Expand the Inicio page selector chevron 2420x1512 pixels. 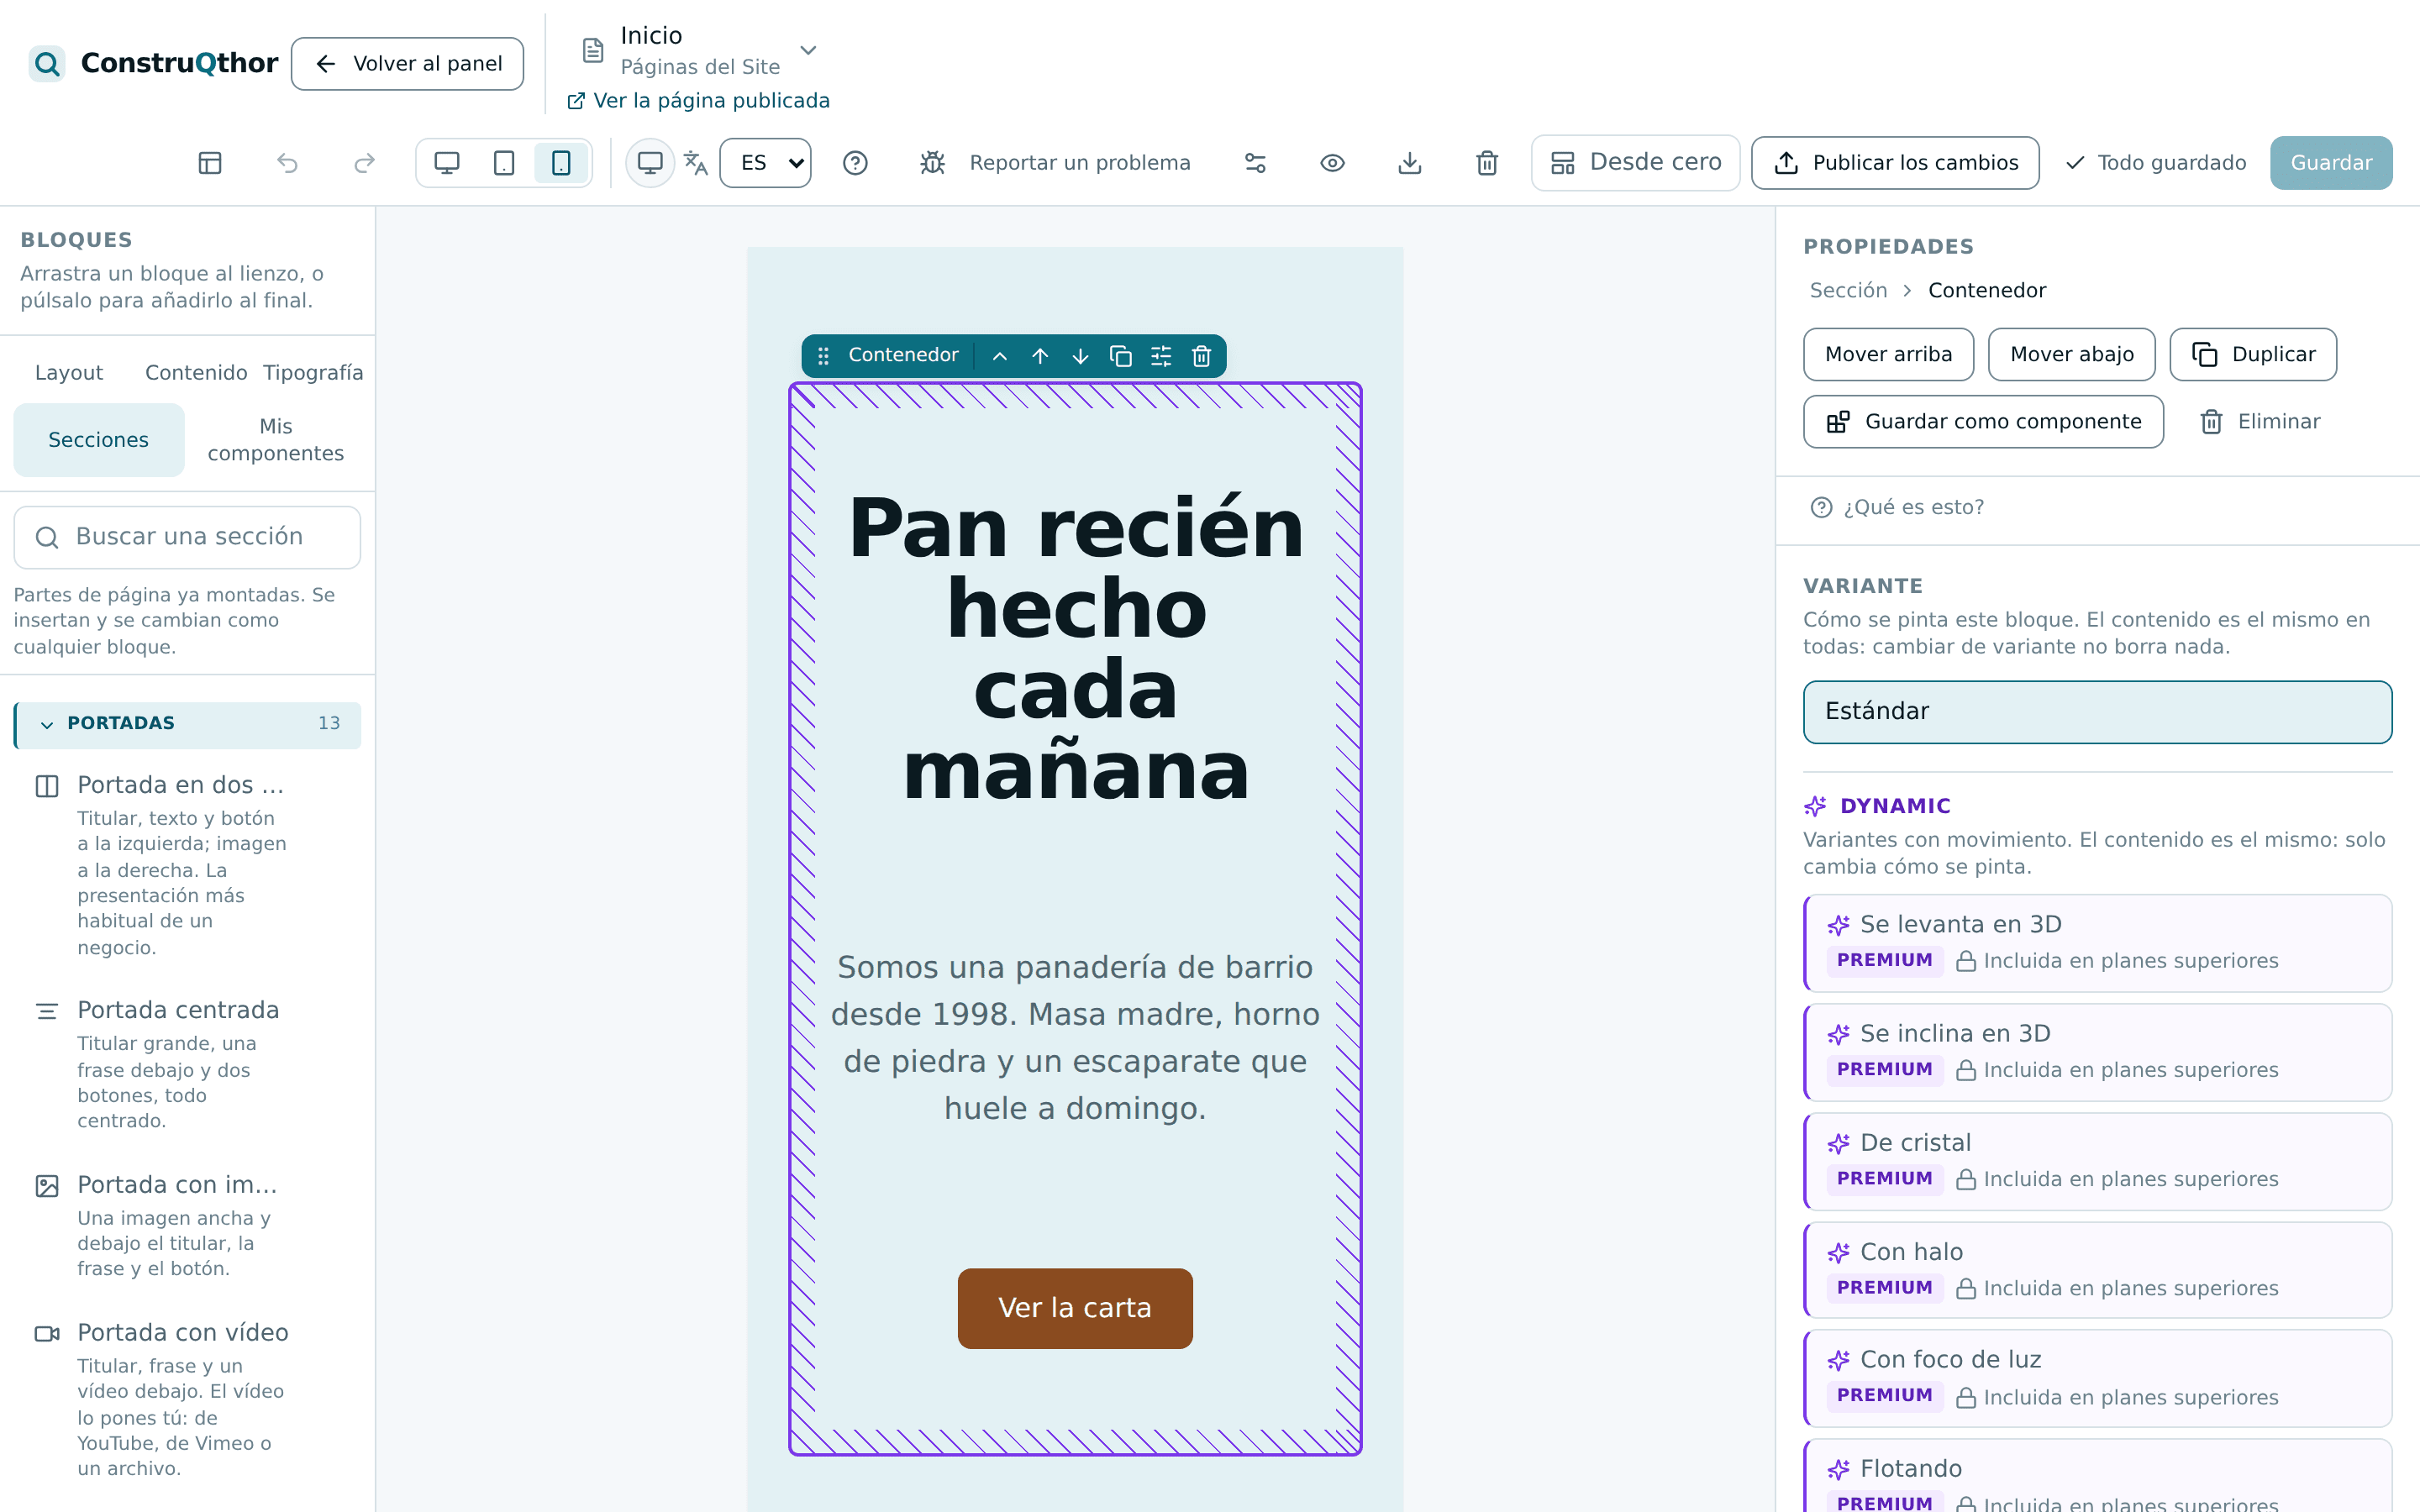pyautogui.click(x=808, y=50)
